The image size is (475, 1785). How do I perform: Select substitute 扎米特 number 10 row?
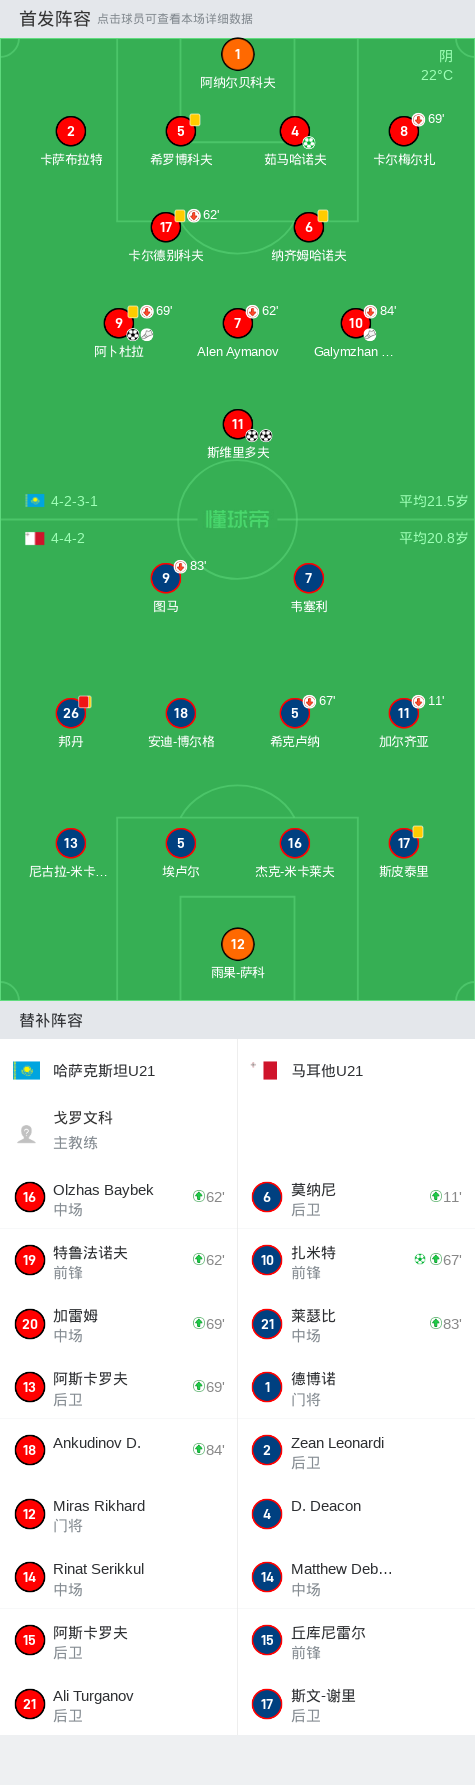(356, 1260)
